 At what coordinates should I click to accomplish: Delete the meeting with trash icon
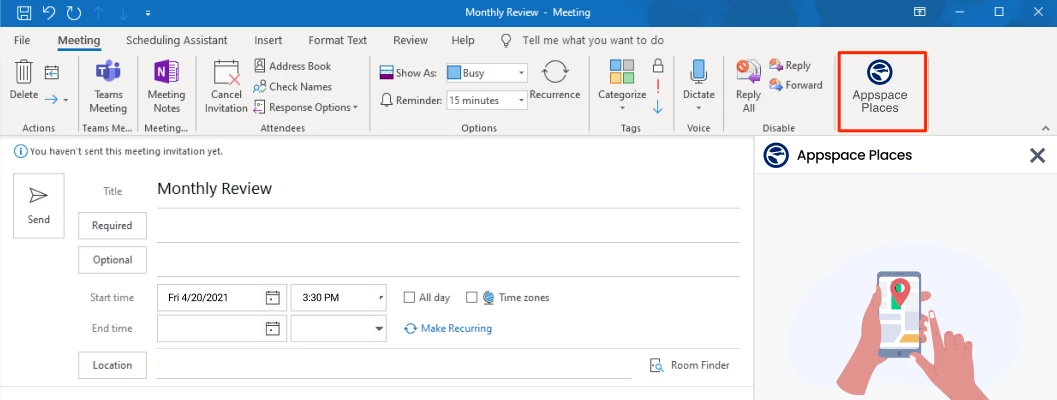coord(24,80)
